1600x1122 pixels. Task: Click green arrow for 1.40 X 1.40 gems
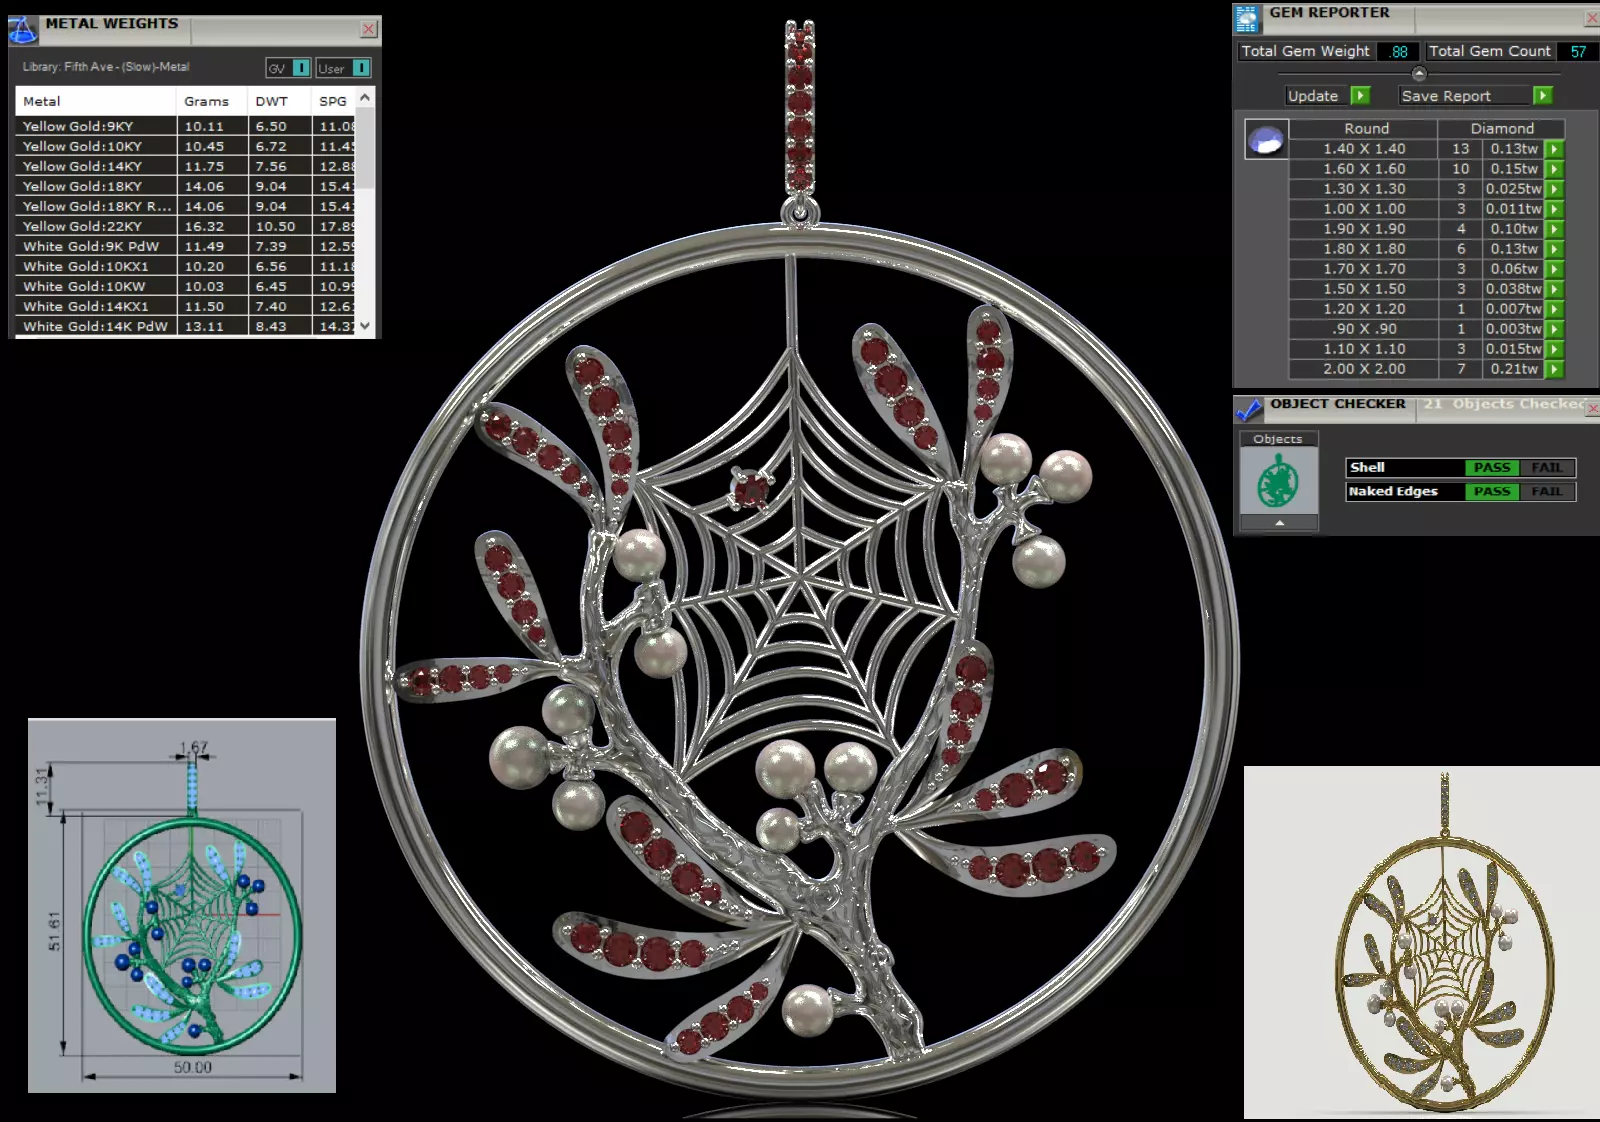(1554, 149)
